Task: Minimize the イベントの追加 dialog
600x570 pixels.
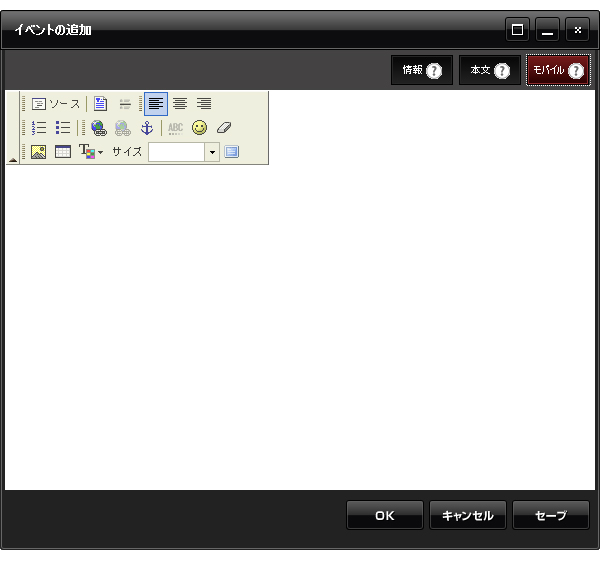Action: 547,29
